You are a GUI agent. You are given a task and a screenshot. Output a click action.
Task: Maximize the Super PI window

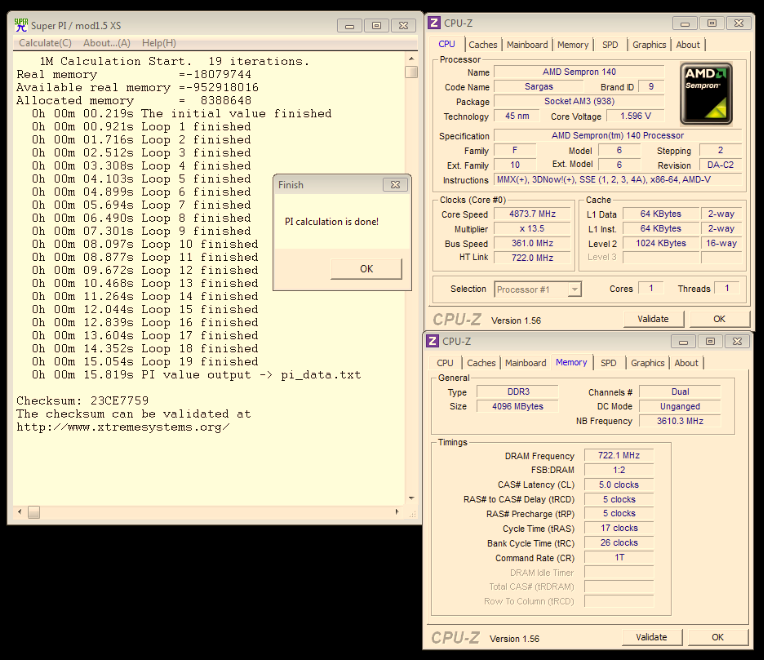(377, 26)
